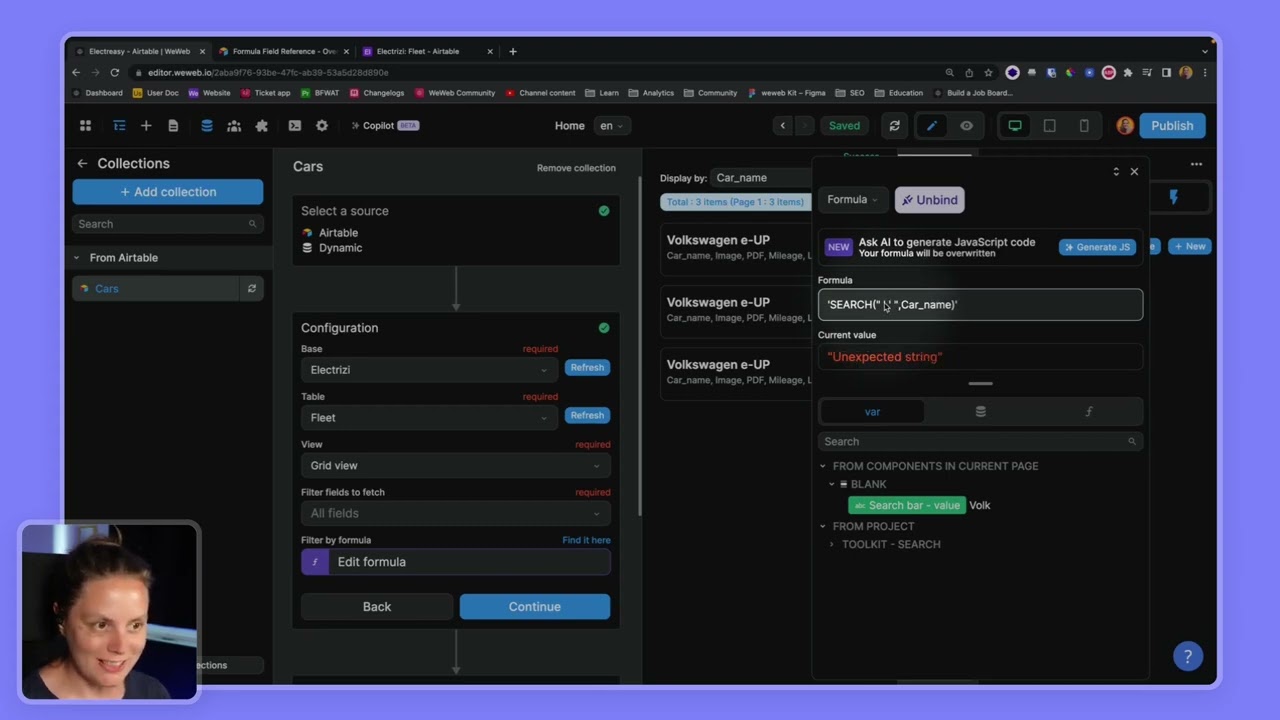The height and width of the screenshot is (720, 1280).
Task: Go back from Collections with arrow
Action: pyautogui.click(x=82, y=164)
